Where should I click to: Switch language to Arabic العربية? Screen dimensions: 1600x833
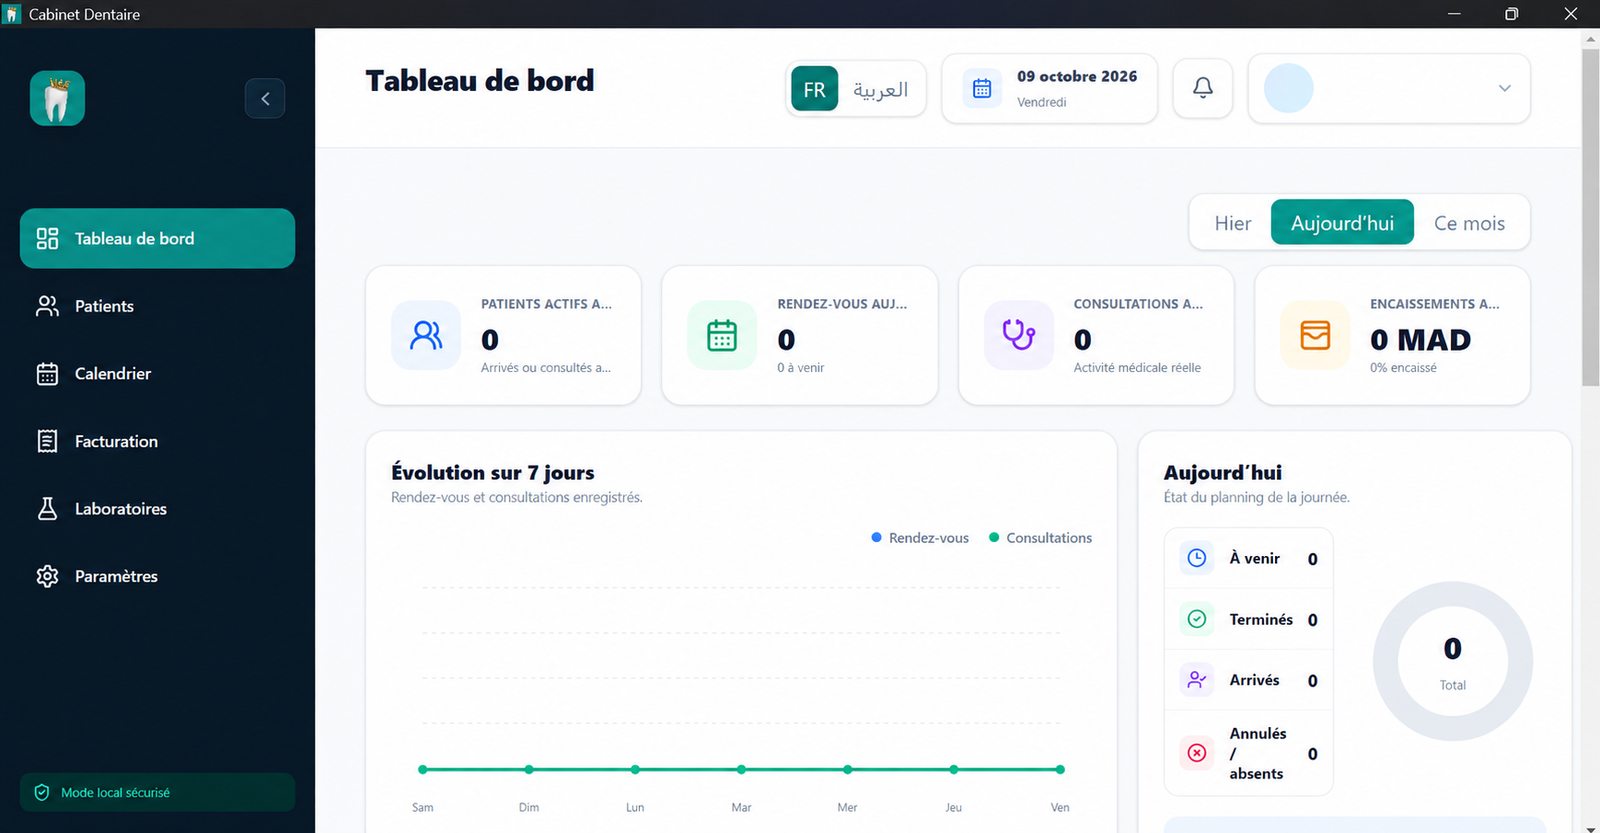[880, 89]
